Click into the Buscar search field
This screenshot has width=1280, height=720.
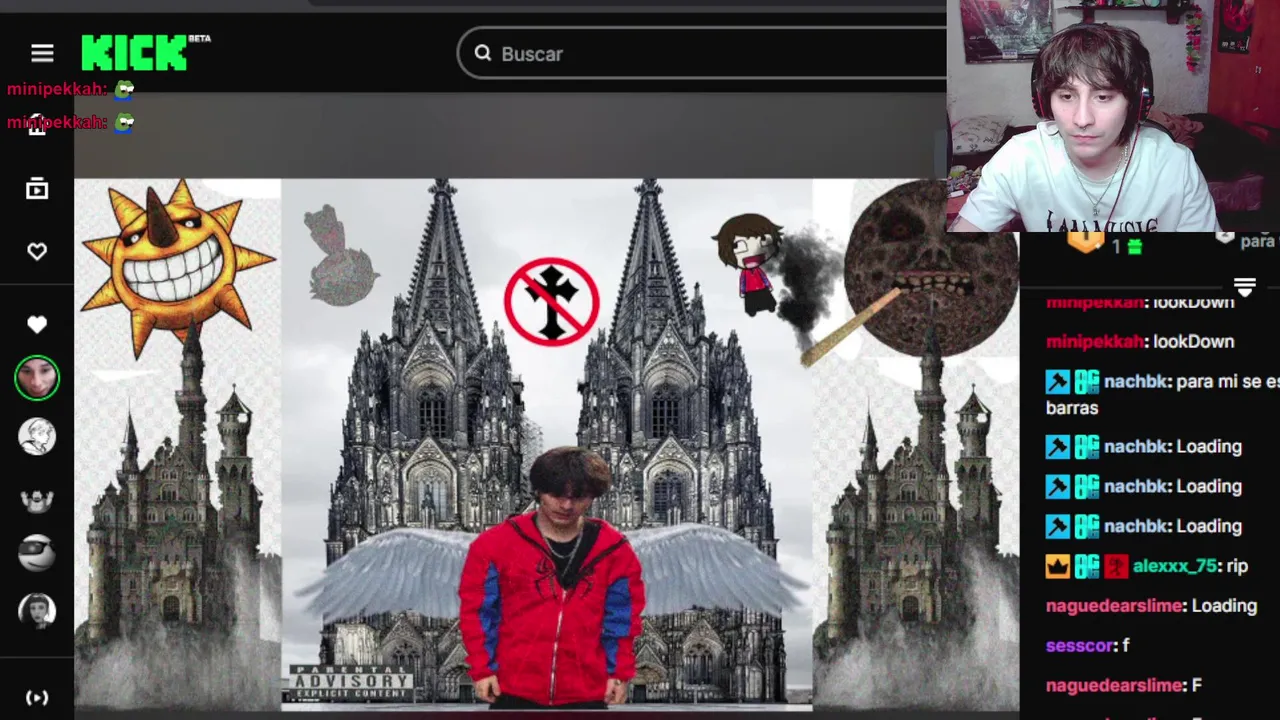703,53
